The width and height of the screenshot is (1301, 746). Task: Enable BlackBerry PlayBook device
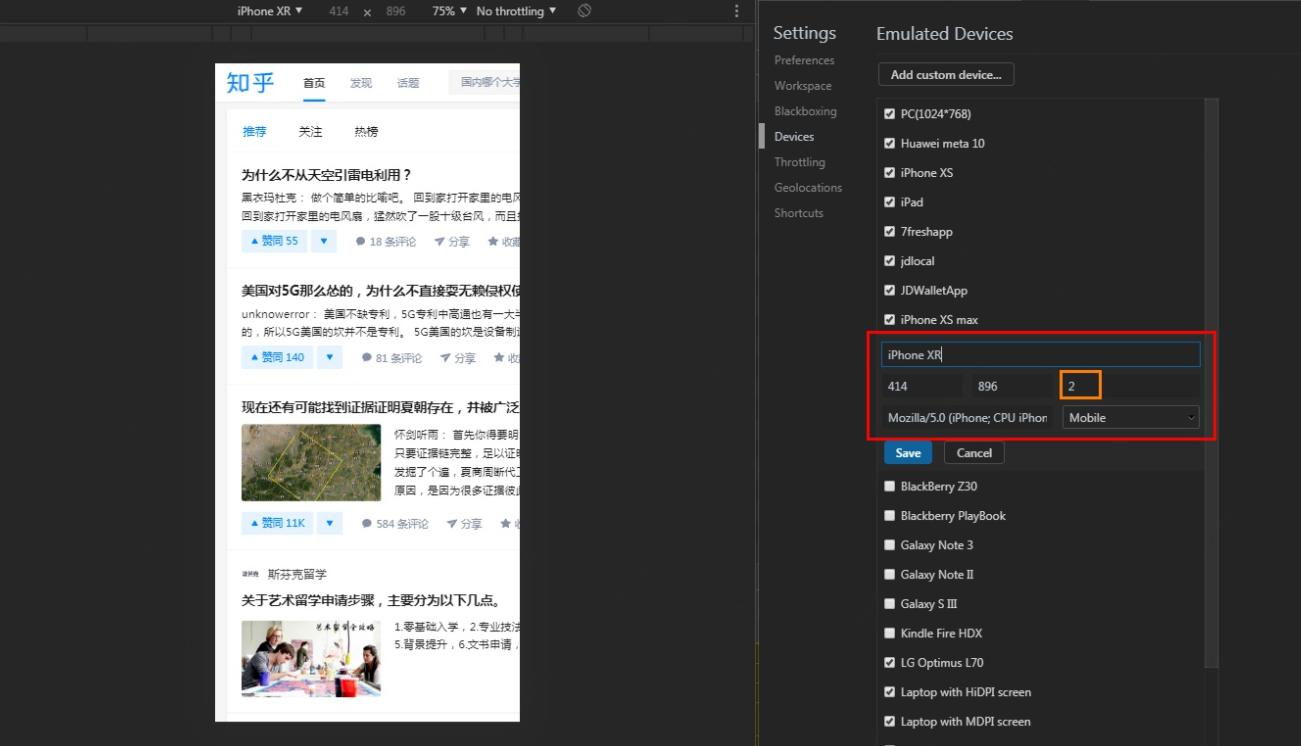(x=890, y=516)
